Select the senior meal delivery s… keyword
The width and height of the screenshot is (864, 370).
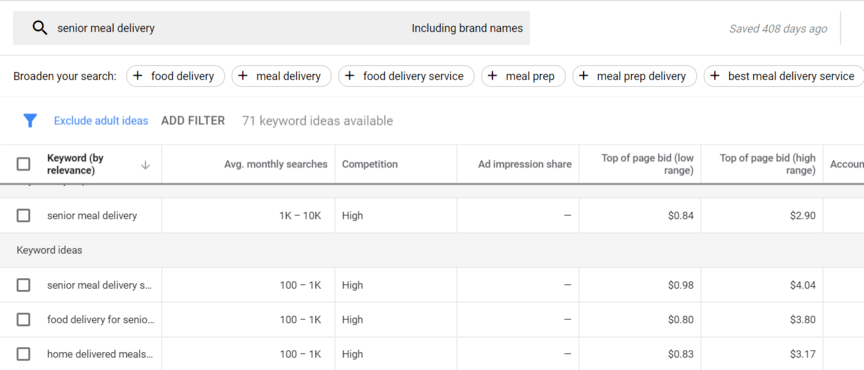(100, 285)
